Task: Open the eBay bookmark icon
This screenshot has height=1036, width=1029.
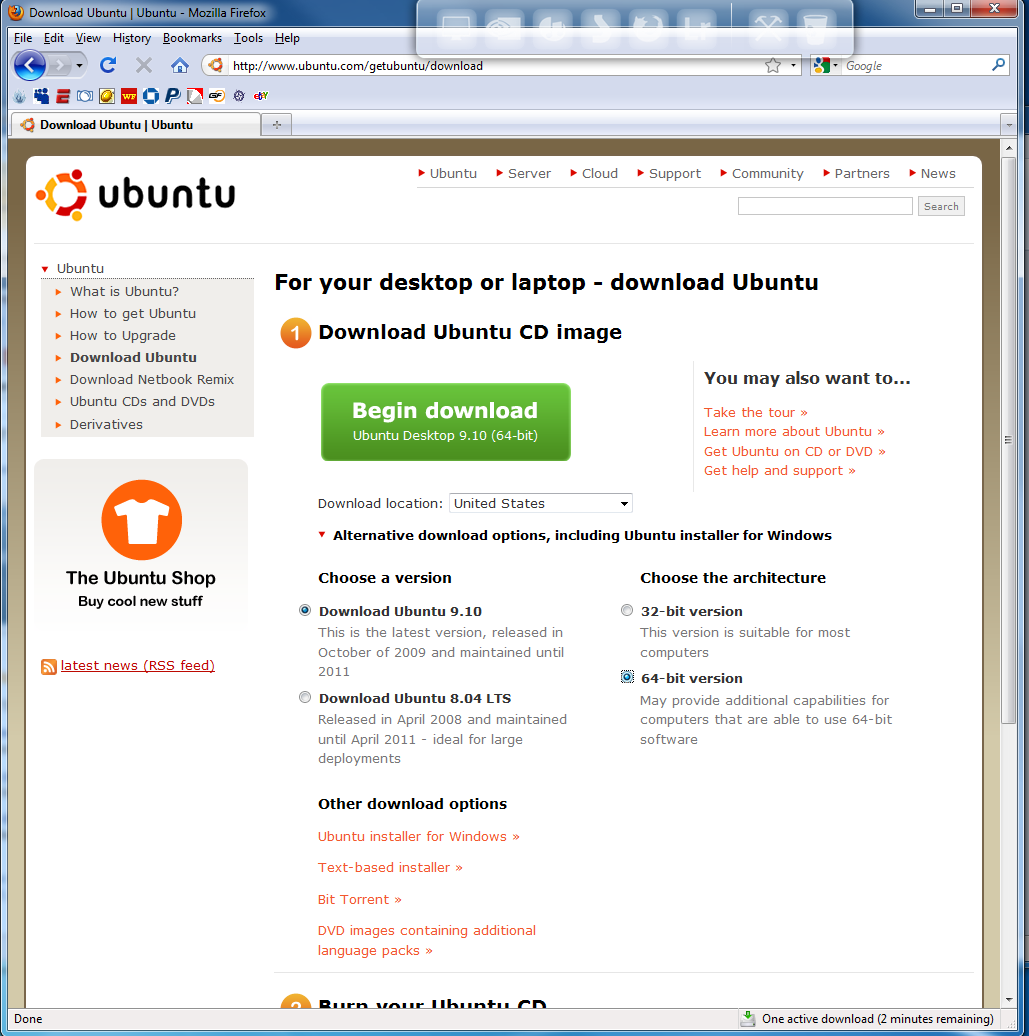Action: [261, 96]
